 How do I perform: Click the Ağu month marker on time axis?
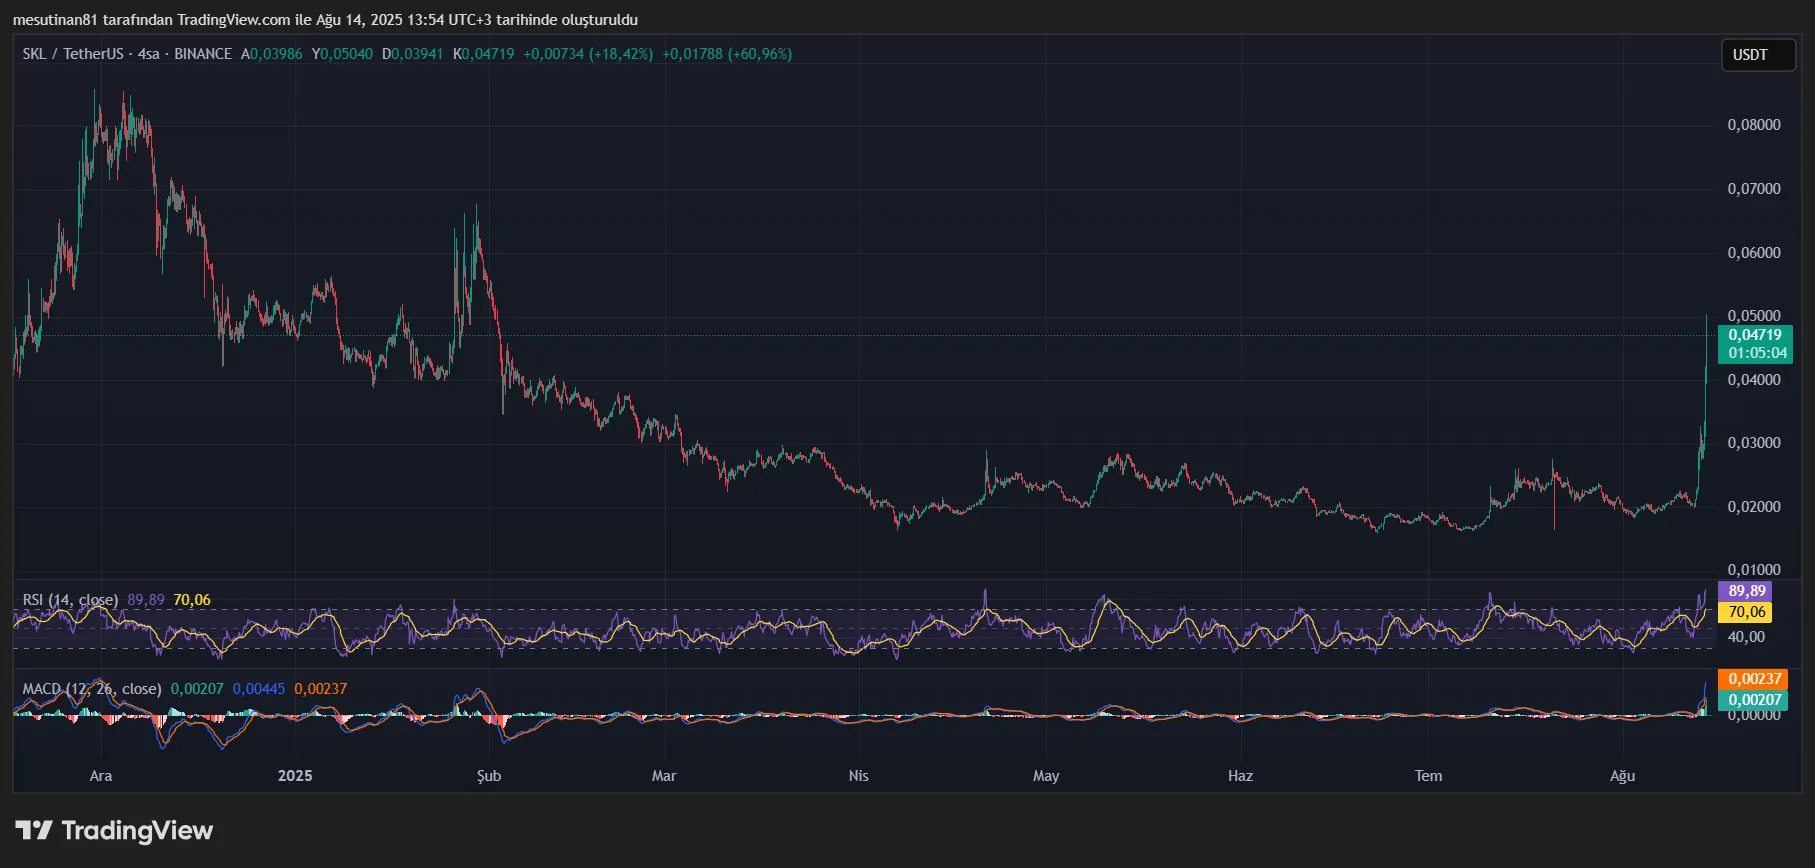1622,776
